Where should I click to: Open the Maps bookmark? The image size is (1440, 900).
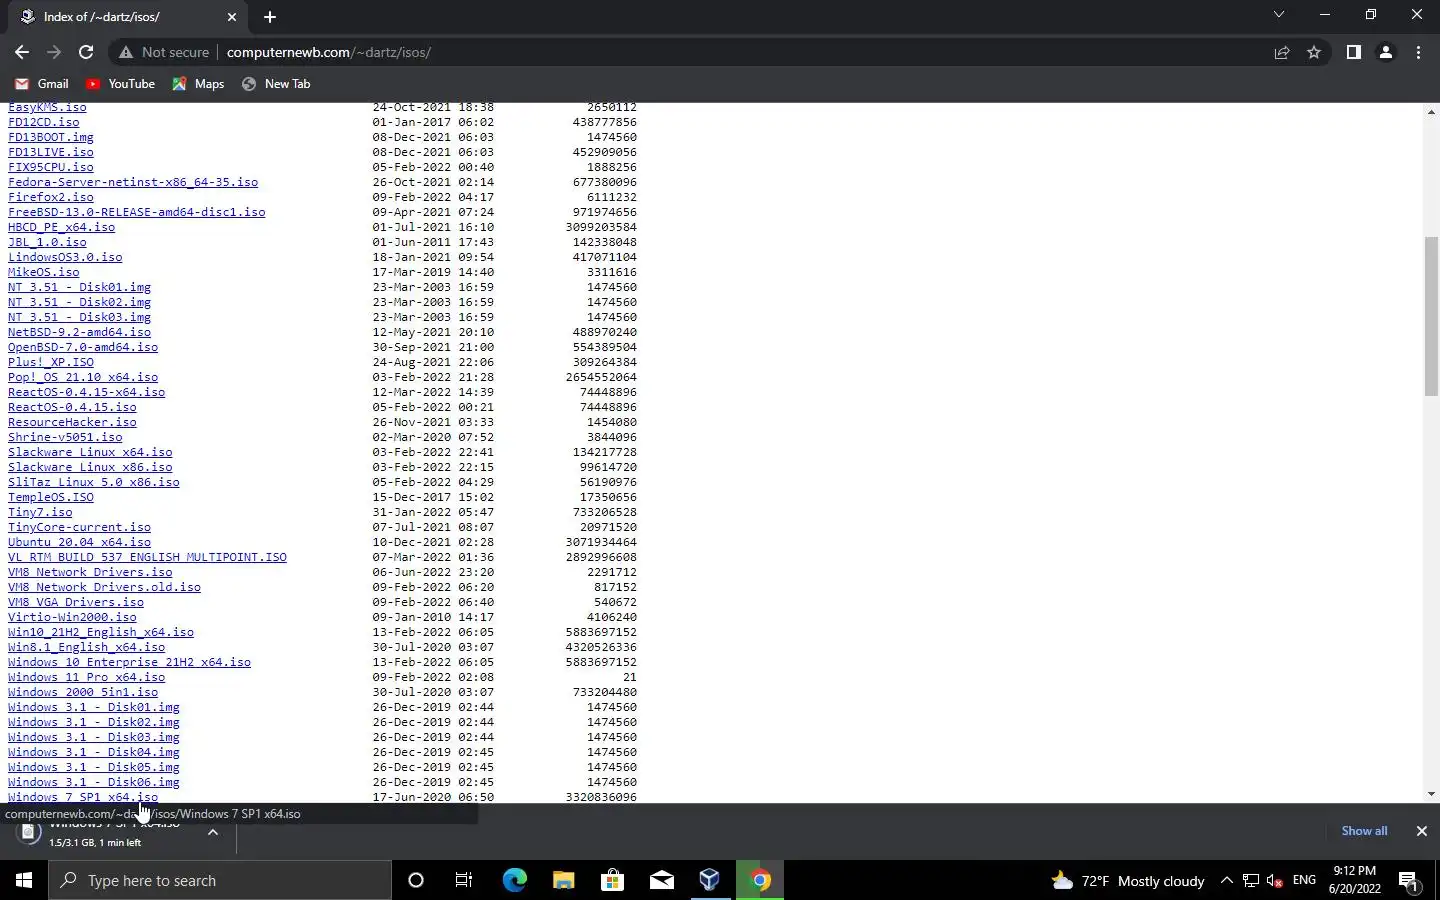198,84
